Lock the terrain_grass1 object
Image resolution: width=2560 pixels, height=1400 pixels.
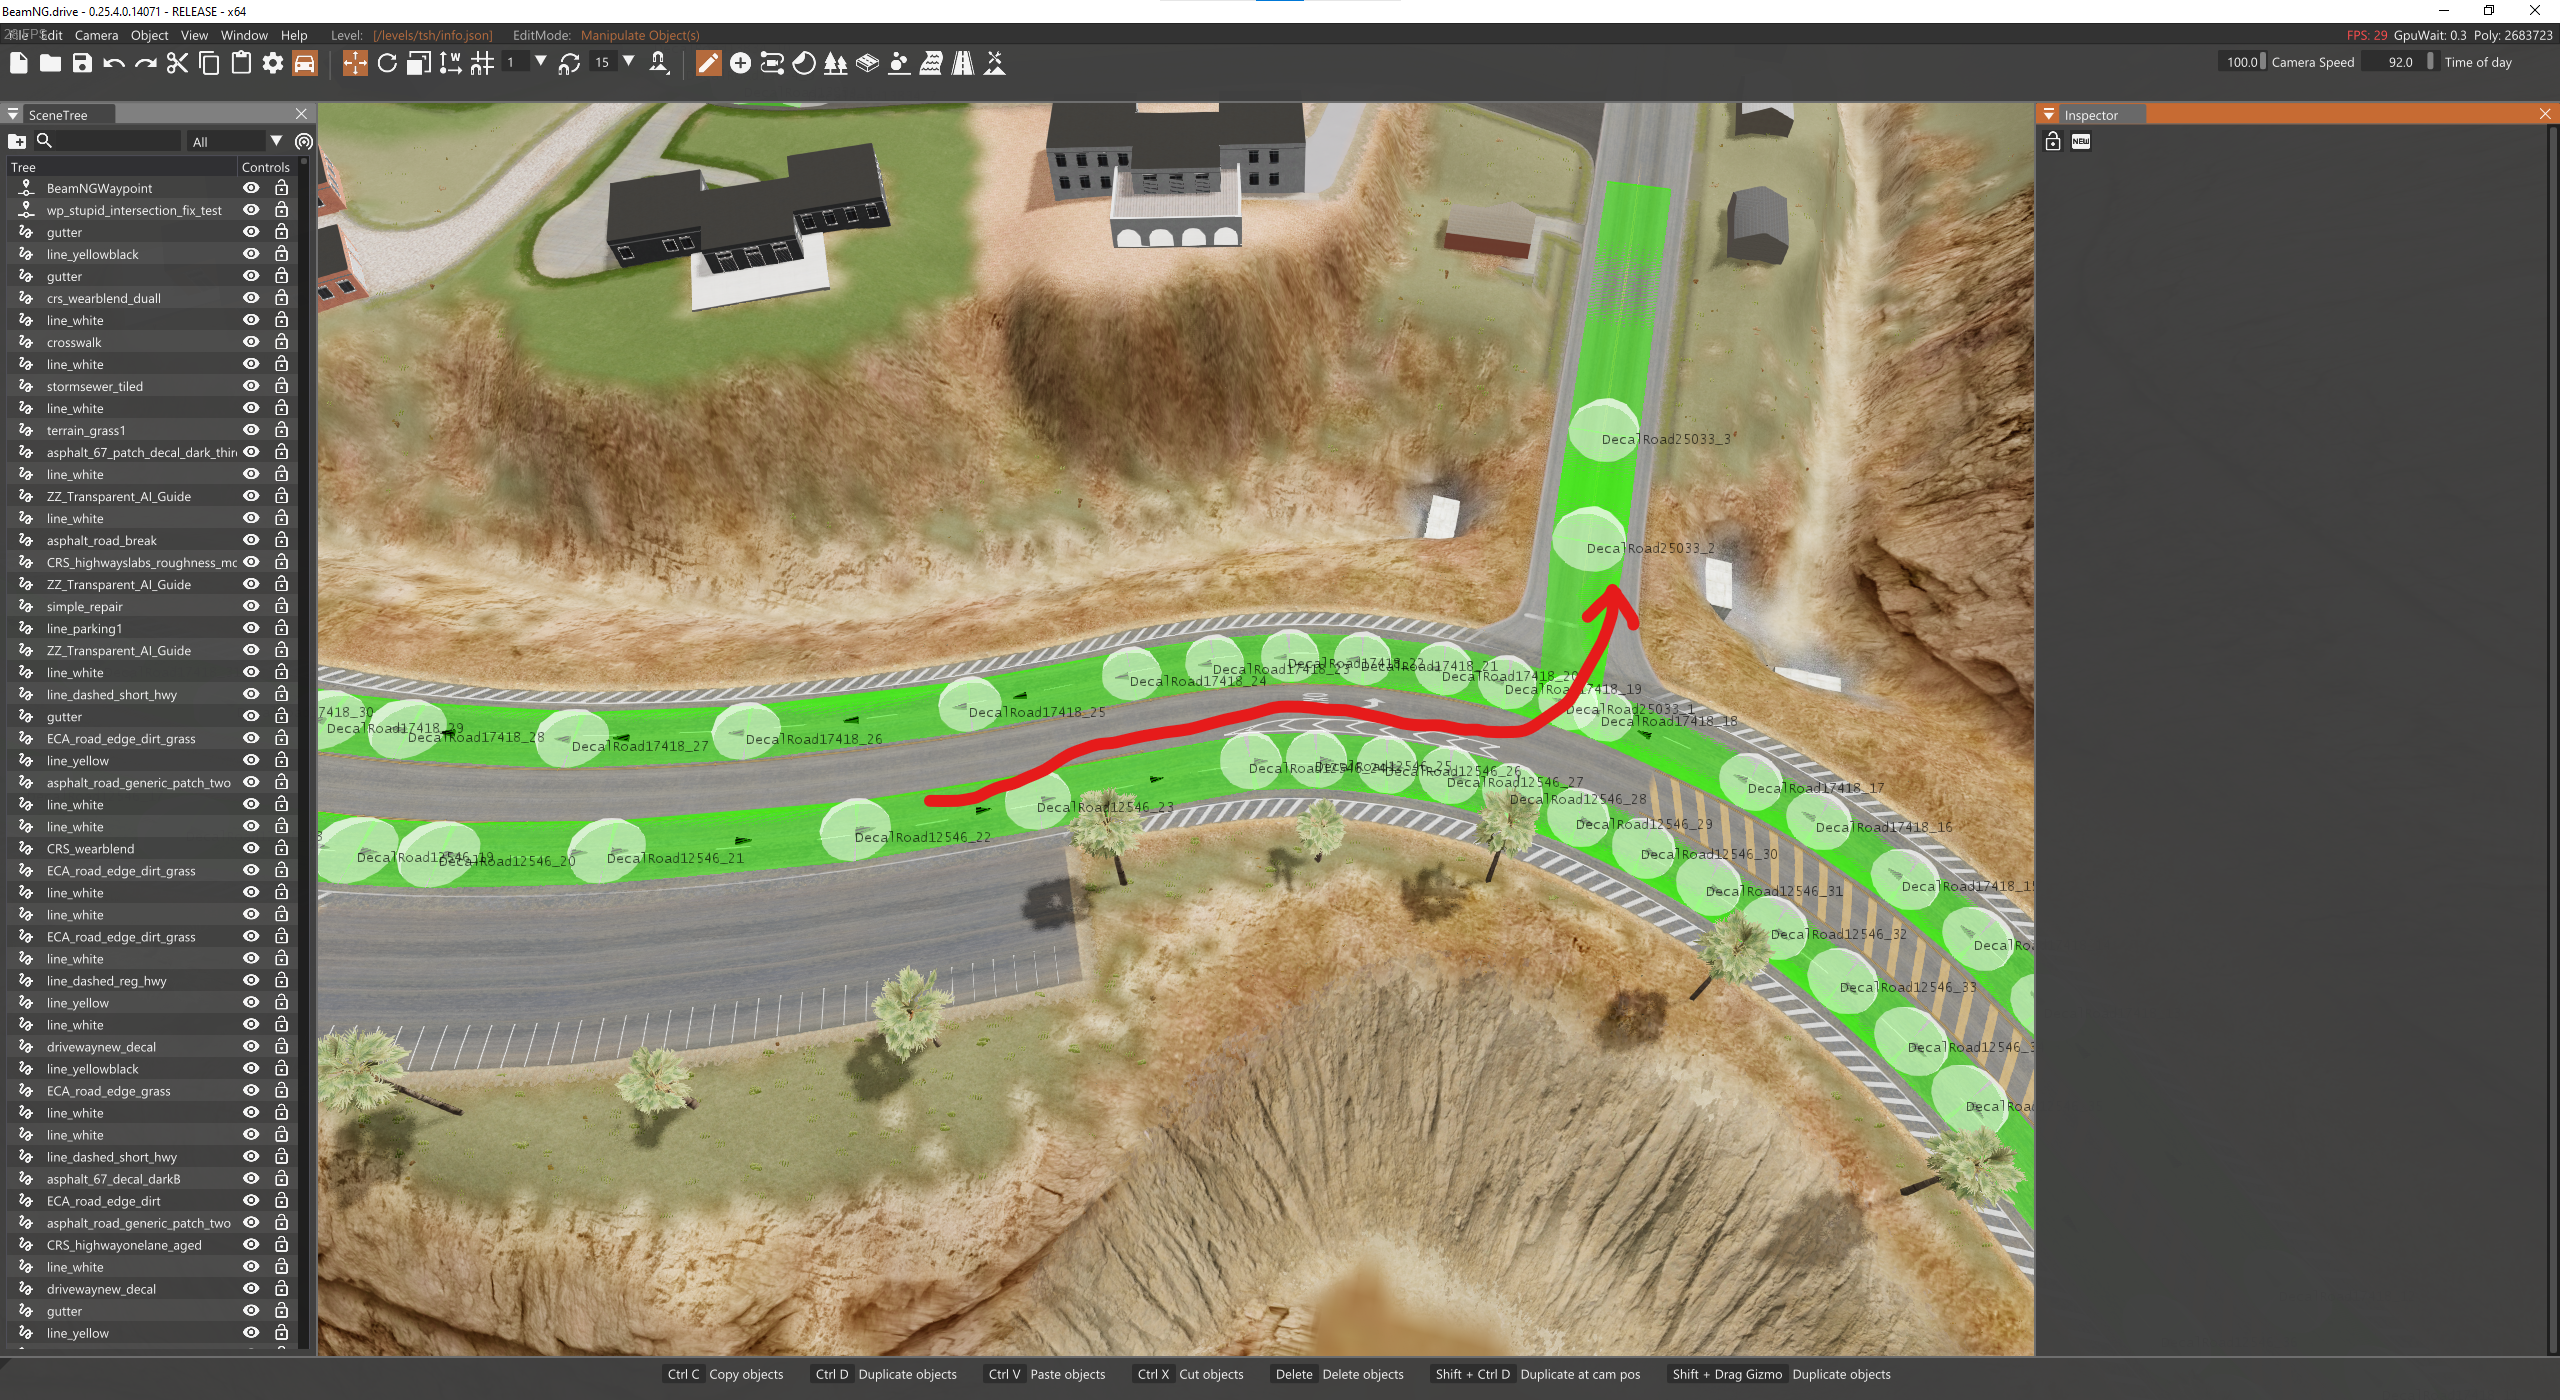pos(282,430)
